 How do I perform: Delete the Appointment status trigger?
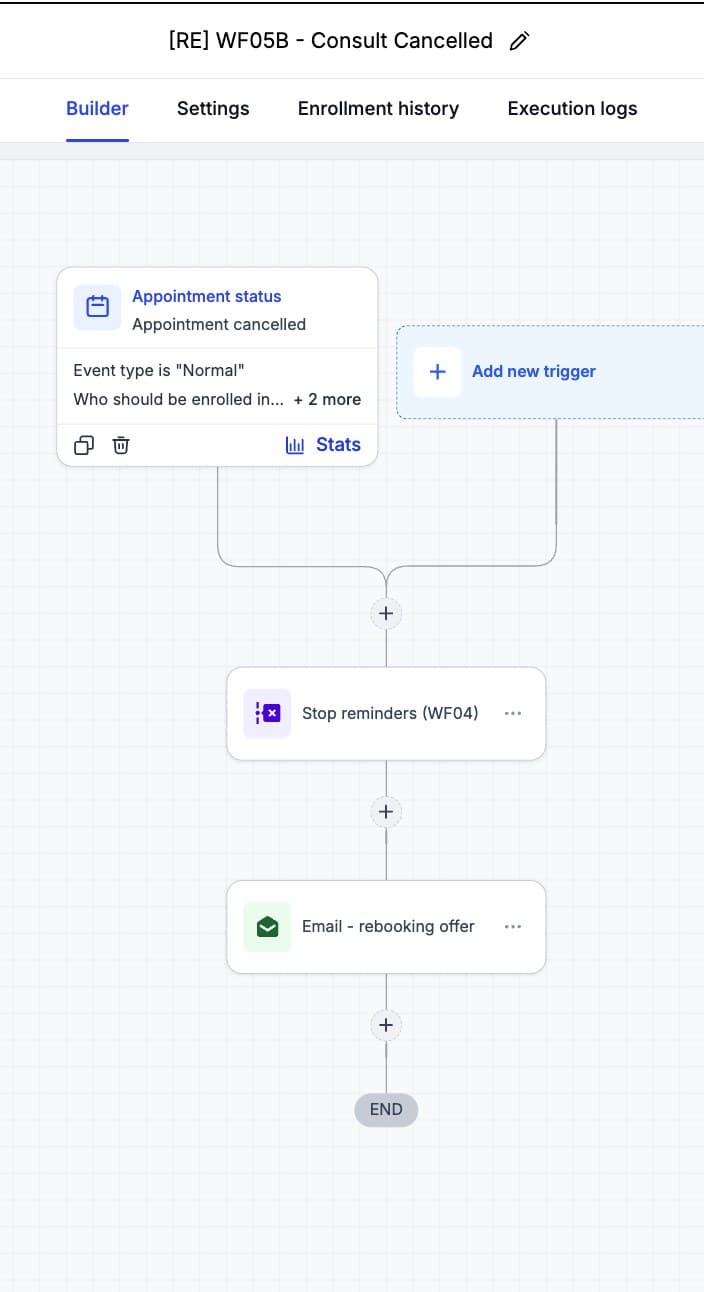coord(120,445)
